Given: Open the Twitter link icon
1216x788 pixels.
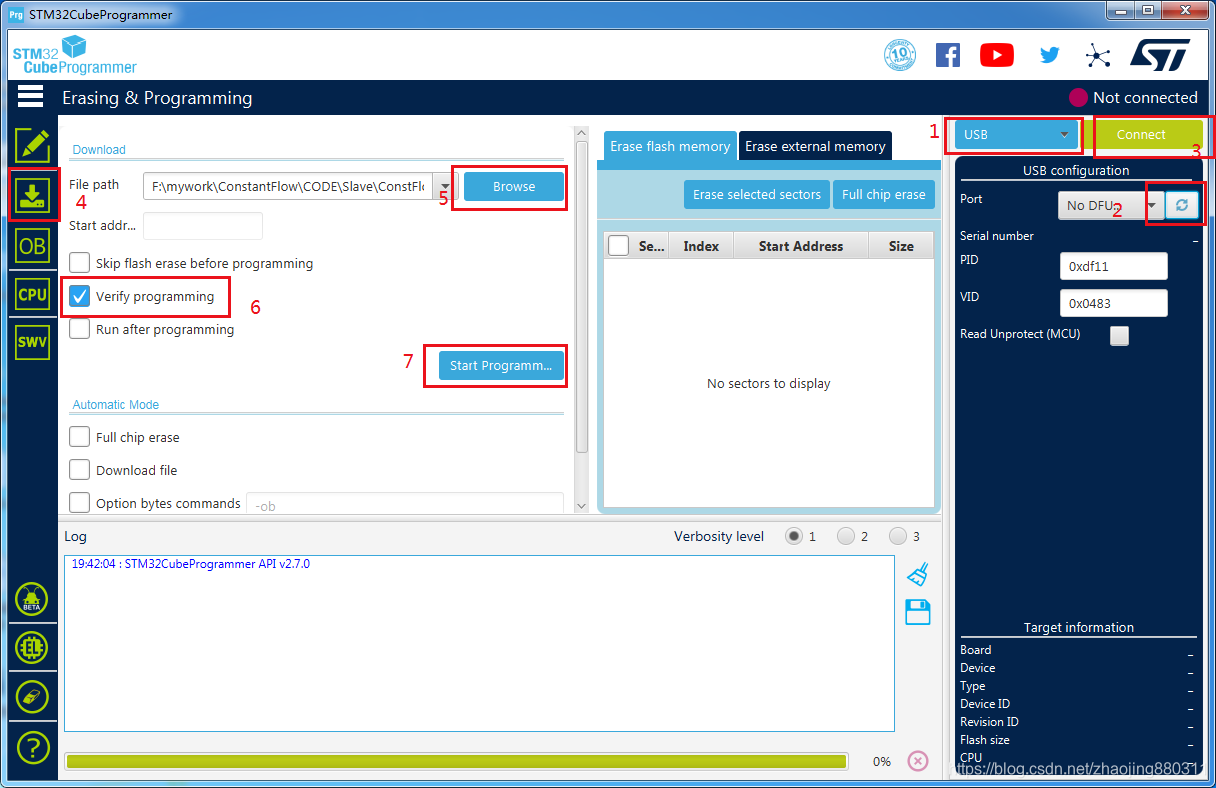Looking at the screenshot, I should [1049, 55].
